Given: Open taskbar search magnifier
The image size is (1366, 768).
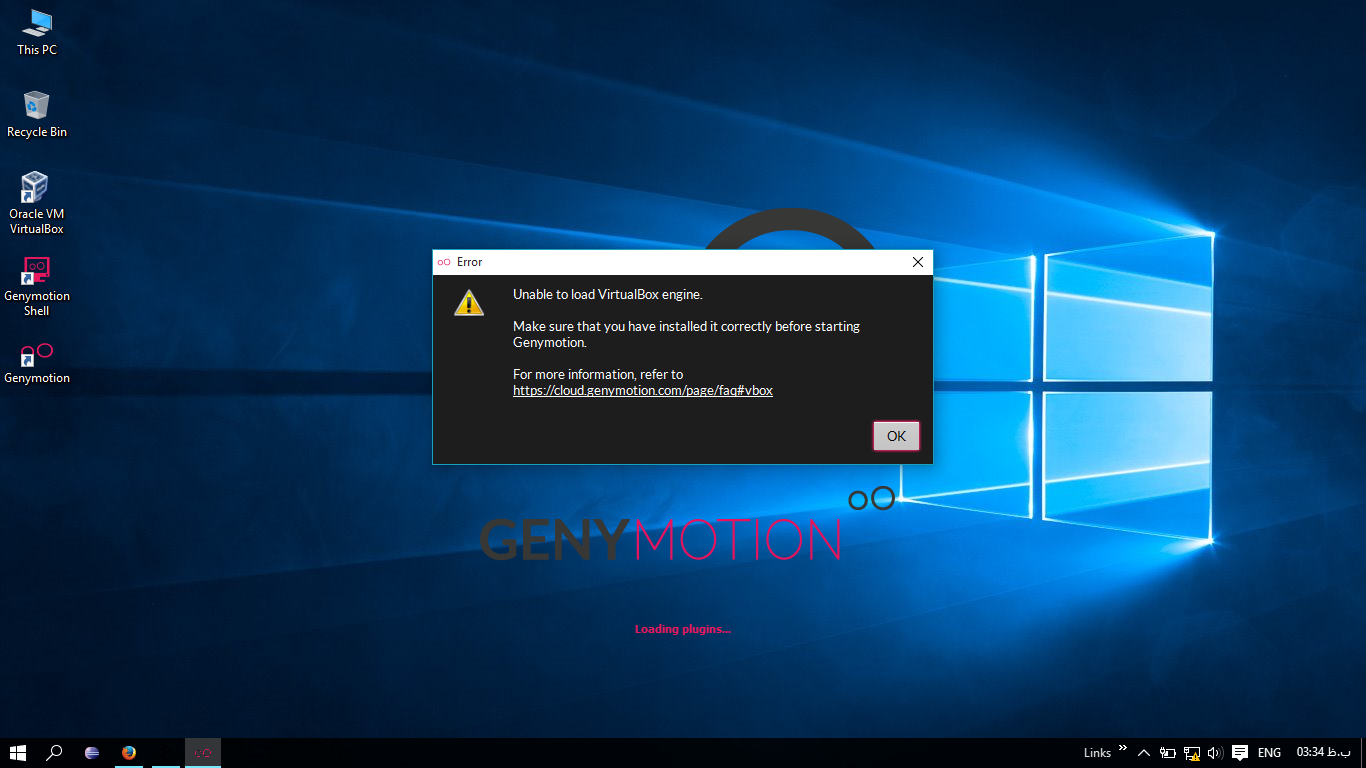Looking at the screenshot, I should pos(55,753).
